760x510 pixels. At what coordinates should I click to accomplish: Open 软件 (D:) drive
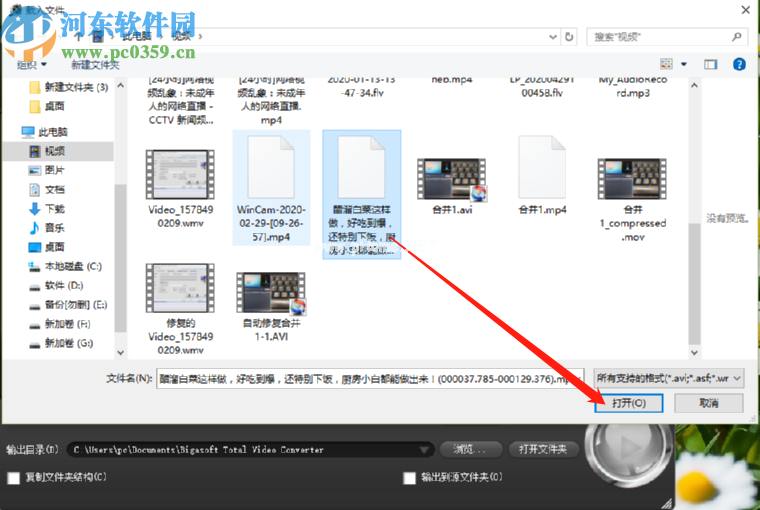(x=56, y=286)
